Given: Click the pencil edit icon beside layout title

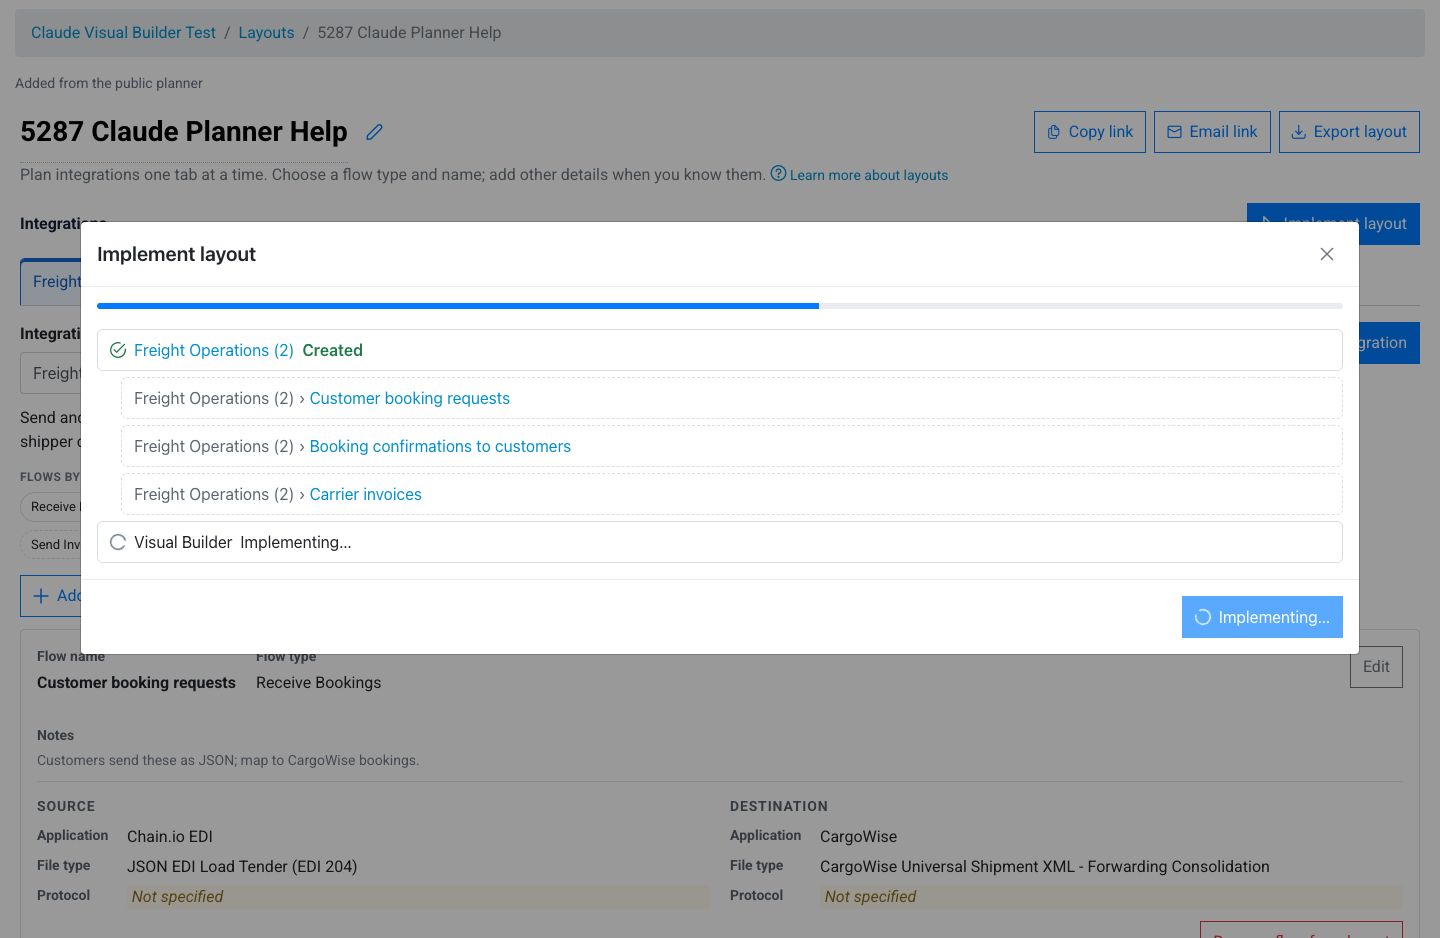Looking at the screenshot, I should pos(374,132).
